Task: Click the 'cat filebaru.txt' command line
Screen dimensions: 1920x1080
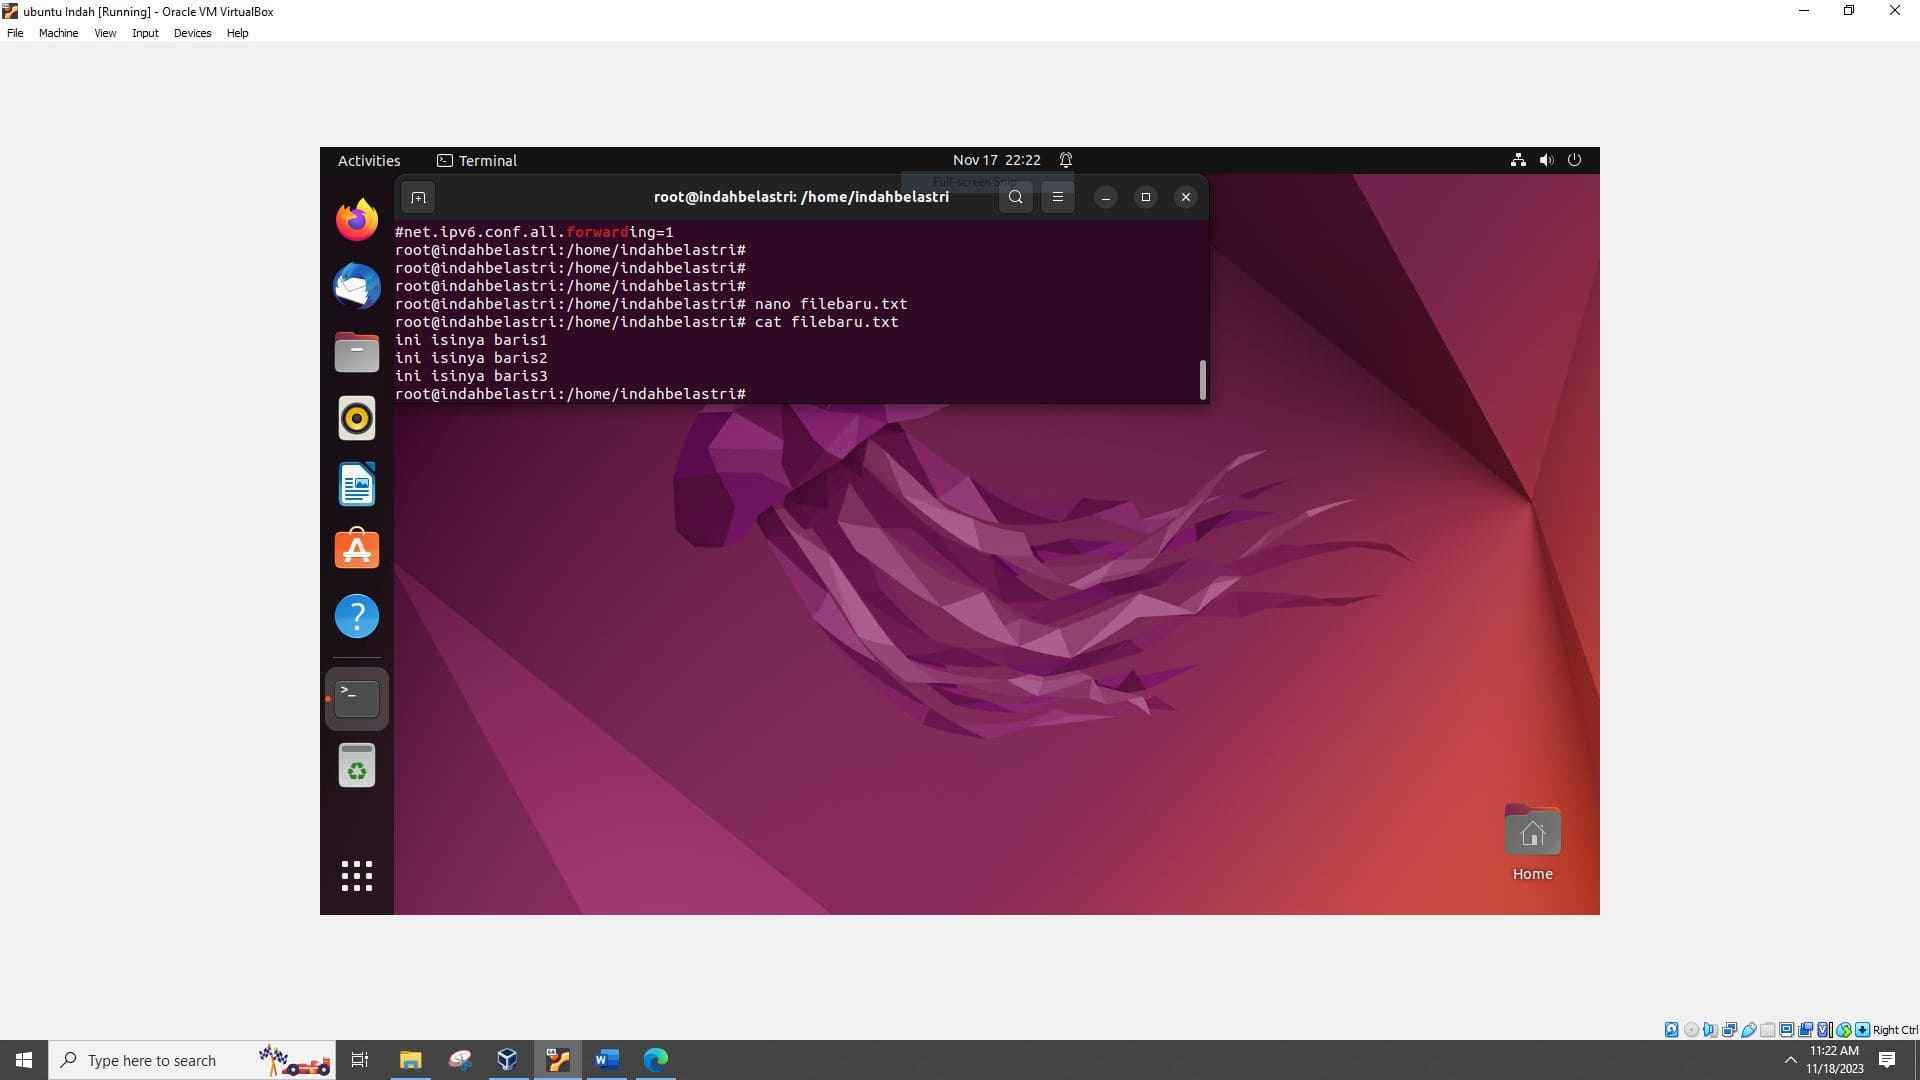Action: pyautogui.click(x=647, y=322)
